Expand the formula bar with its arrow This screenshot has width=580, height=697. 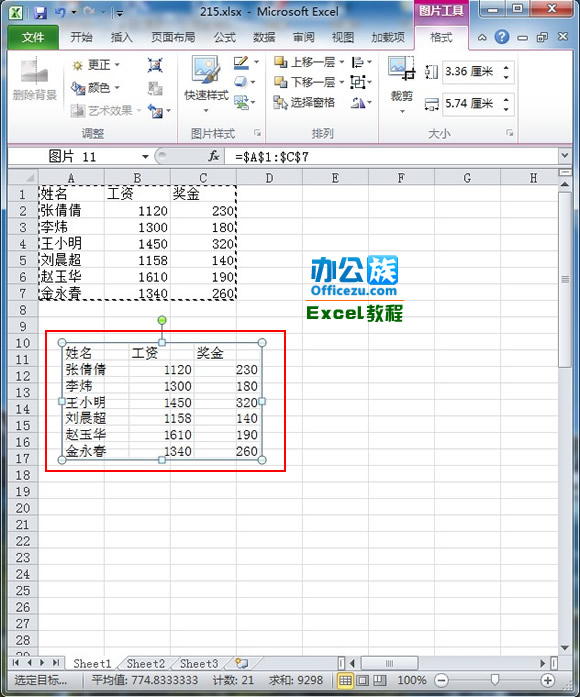tap(564, 156)
